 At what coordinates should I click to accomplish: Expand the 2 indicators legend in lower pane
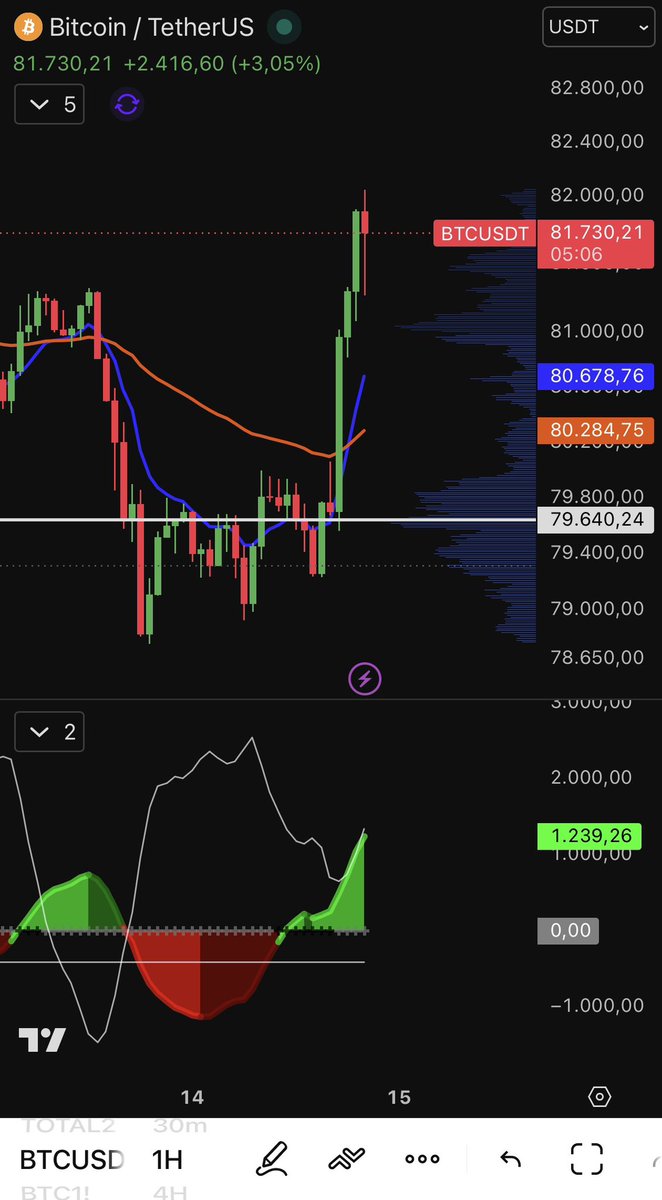click(x=49, y=732)
